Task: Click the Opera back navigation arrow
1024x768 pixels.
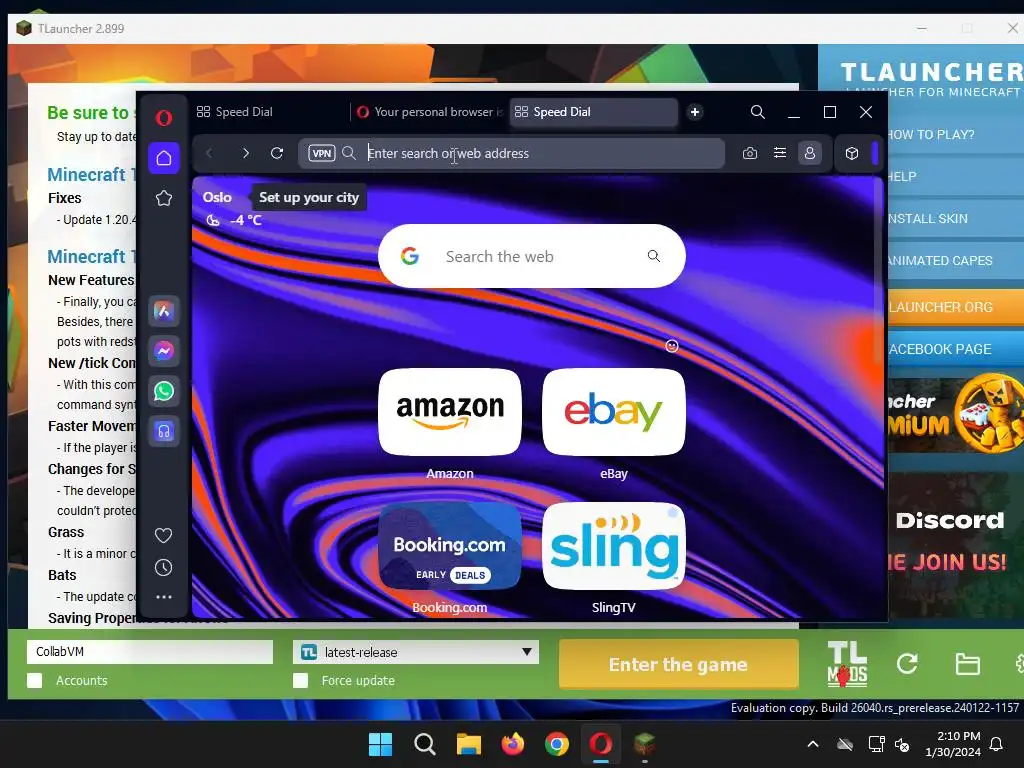Action: [209, 153]
